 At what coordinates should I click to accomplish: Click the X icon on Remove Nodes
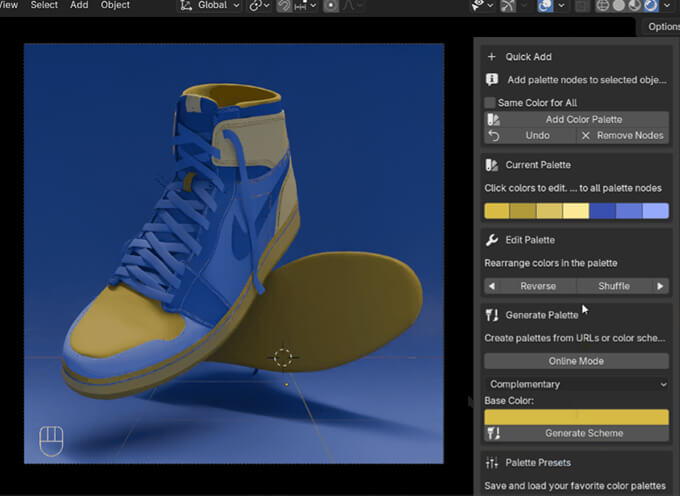pyautogui.click(x=586, y=135)
